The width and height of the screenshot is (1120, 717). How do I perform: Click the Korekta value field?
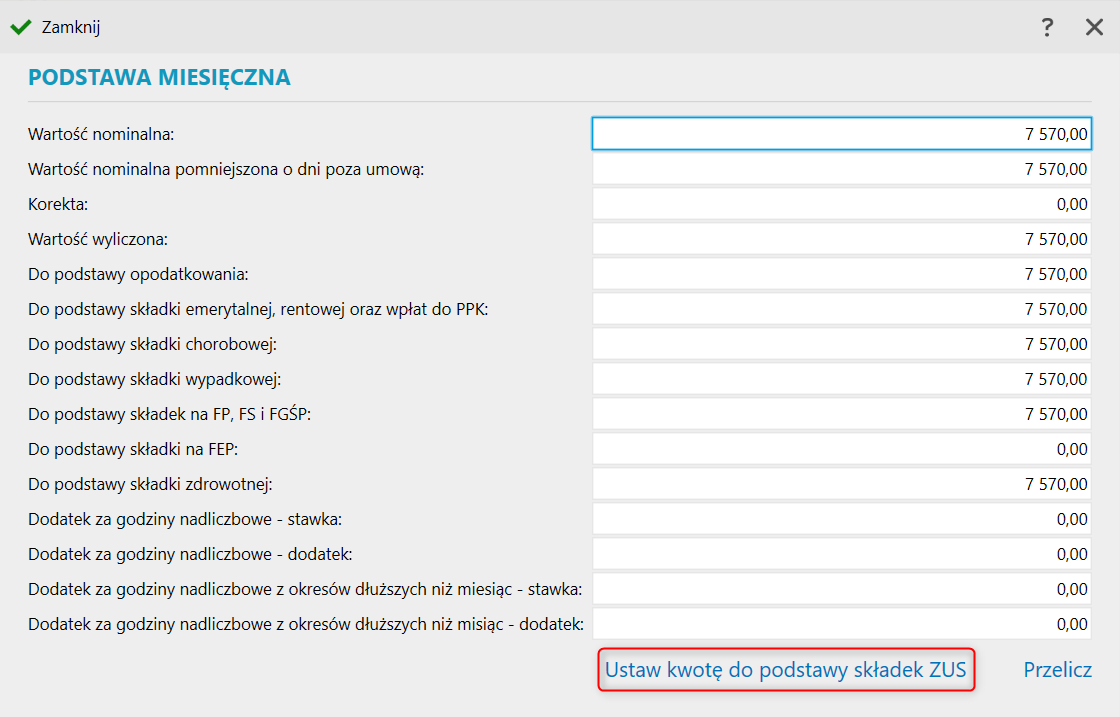pyautogui.click(x=841, y=204)
